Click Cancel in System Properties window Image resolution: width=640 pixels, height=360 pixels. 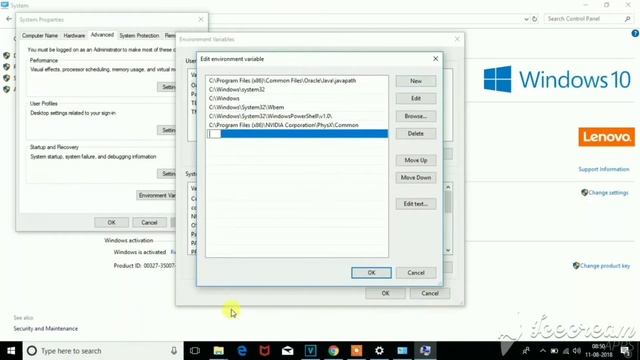[149, 222]
